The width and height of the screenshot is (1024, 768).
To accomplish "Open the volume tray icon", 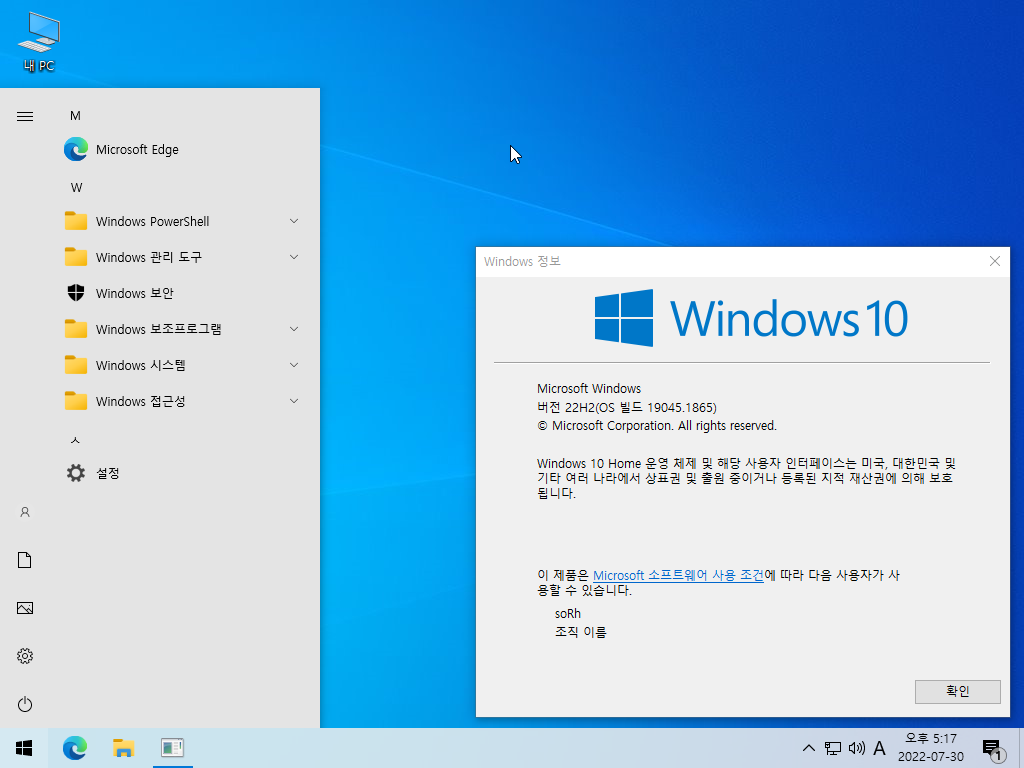I will pos(856,748).
